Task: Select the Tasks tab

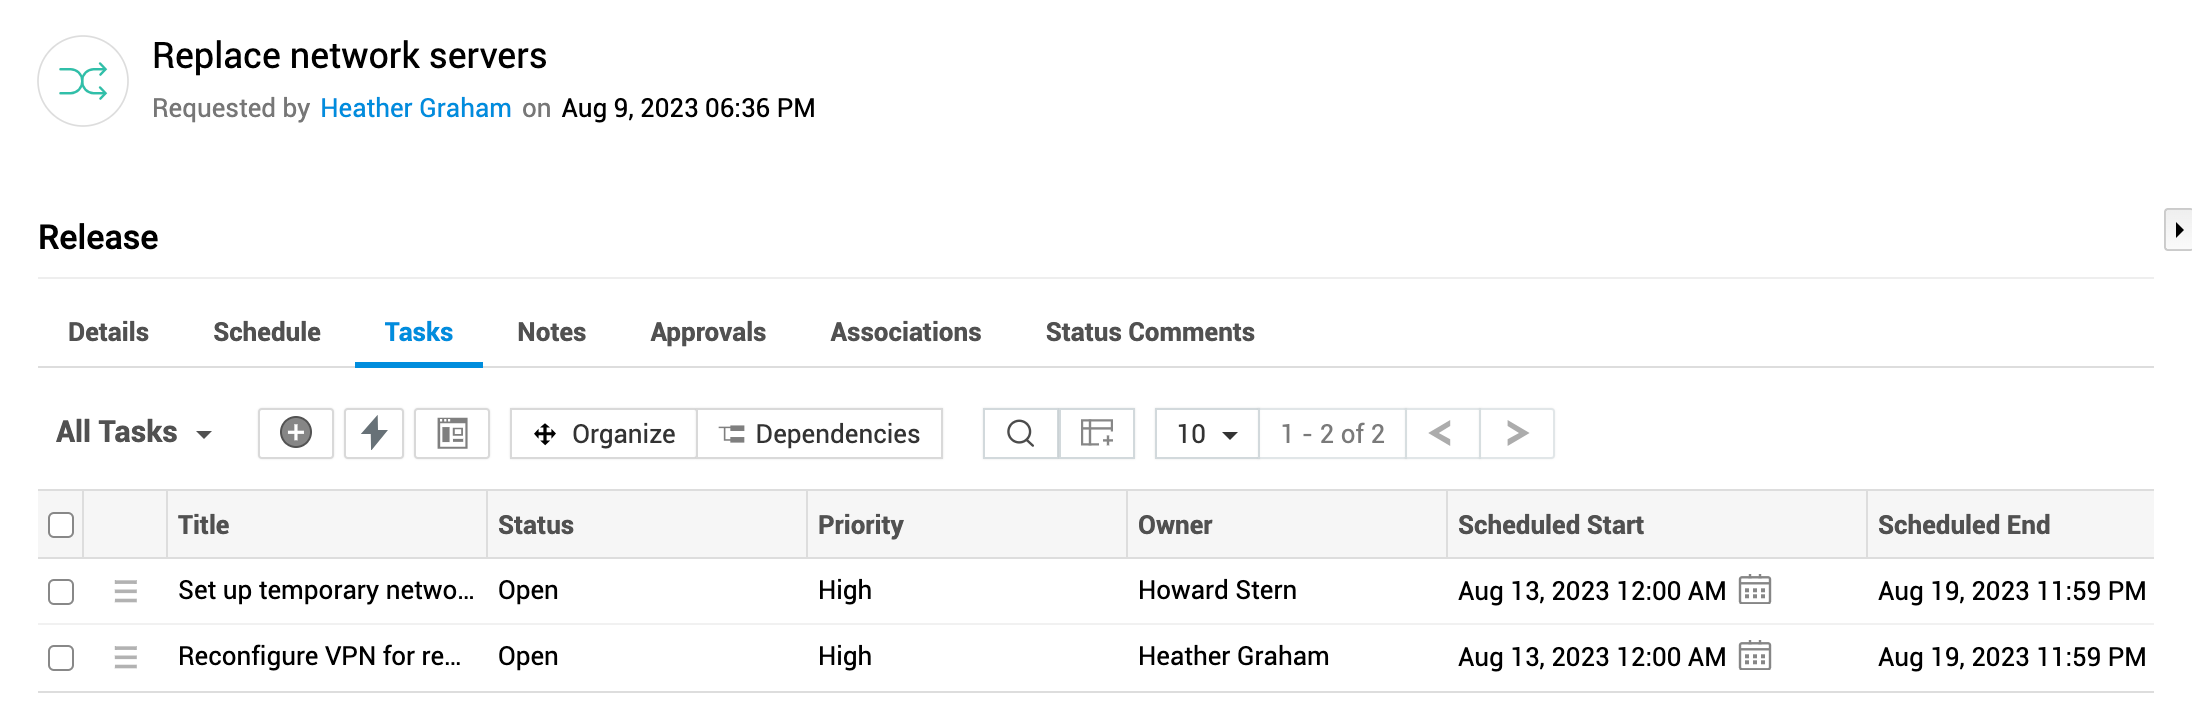Action: coord(419,332)
